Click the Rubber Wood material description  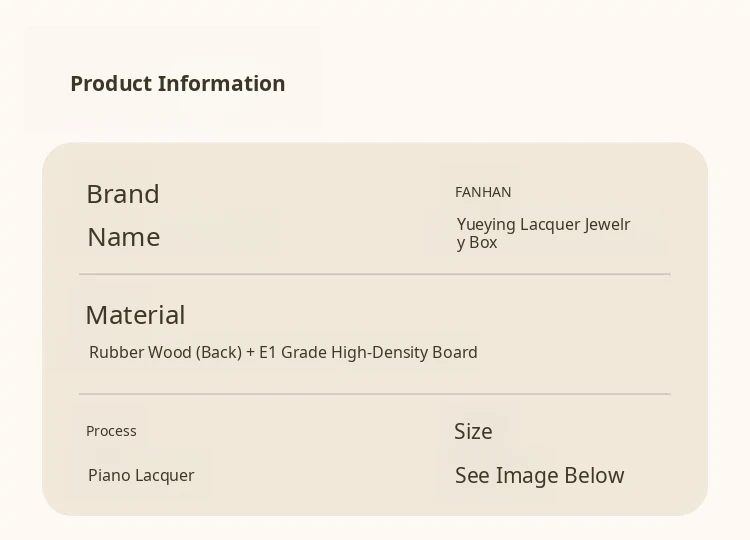tap(283, 352)
